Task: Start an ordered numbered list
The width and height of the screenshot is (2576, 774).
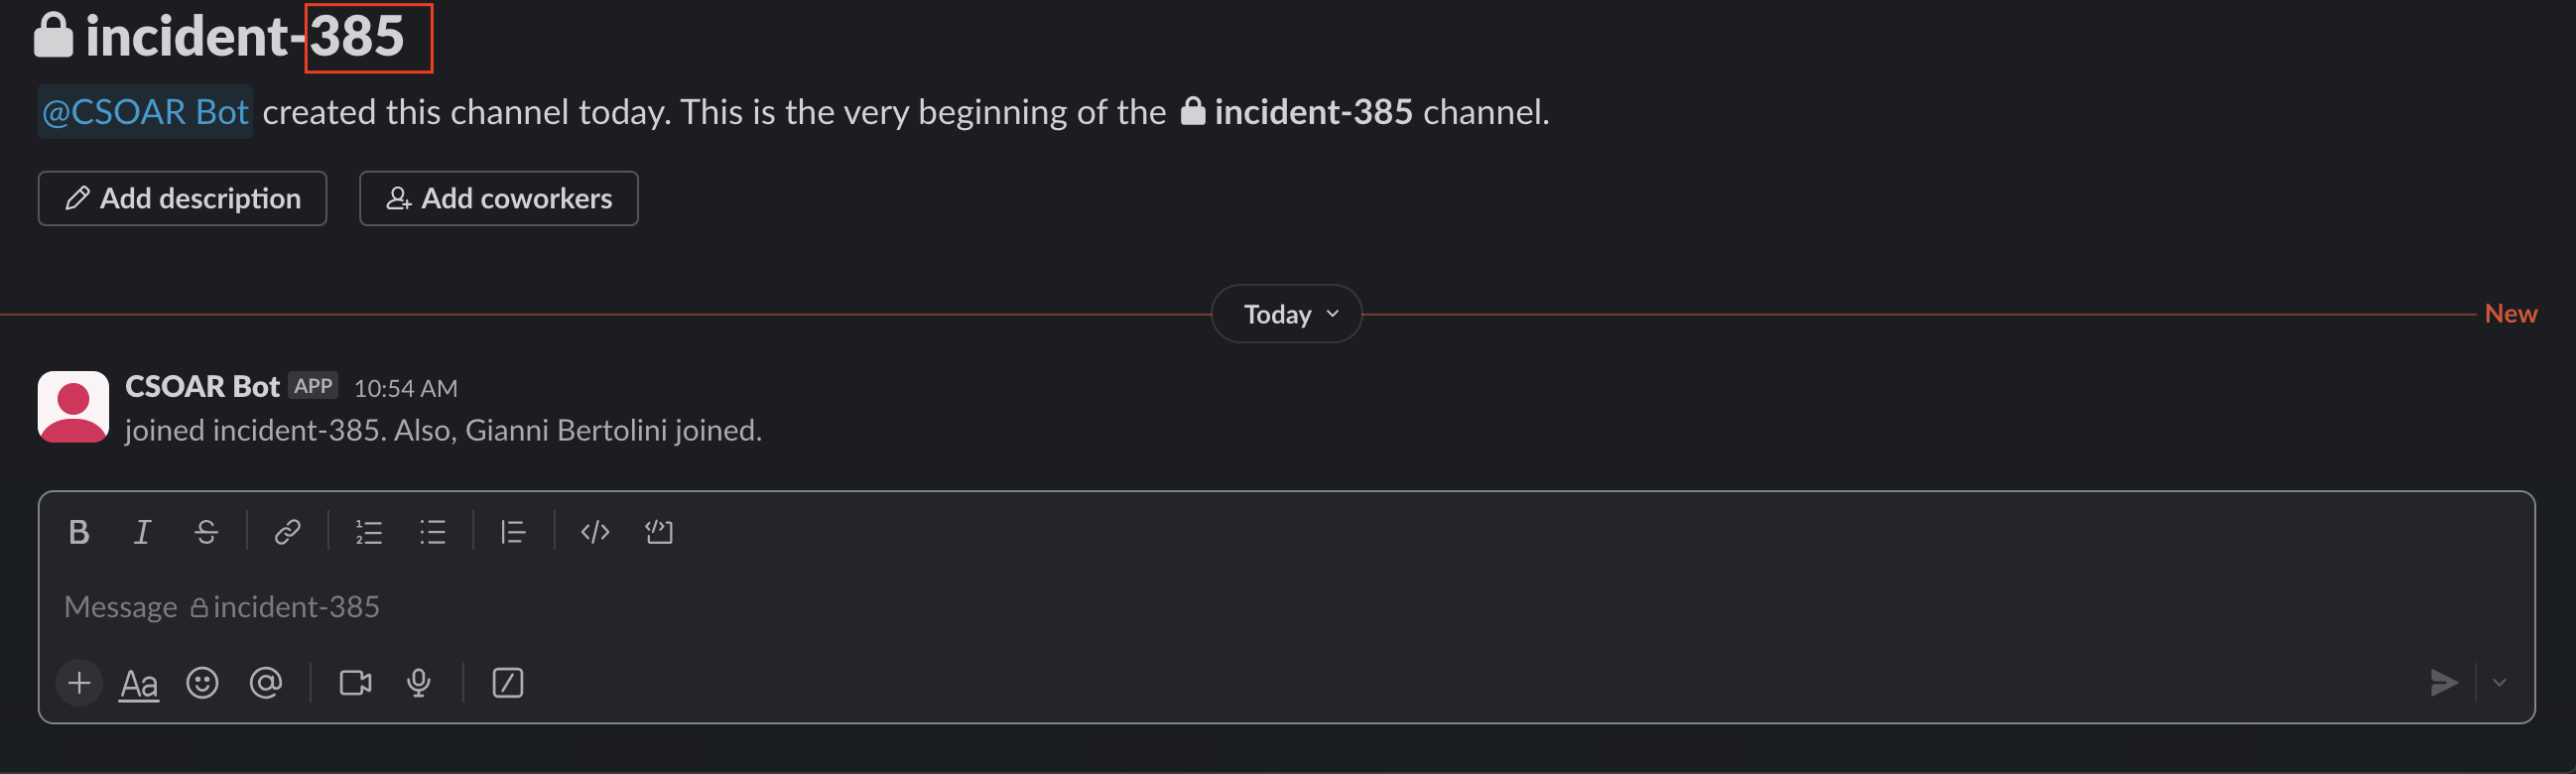Action: click(368, 532)
